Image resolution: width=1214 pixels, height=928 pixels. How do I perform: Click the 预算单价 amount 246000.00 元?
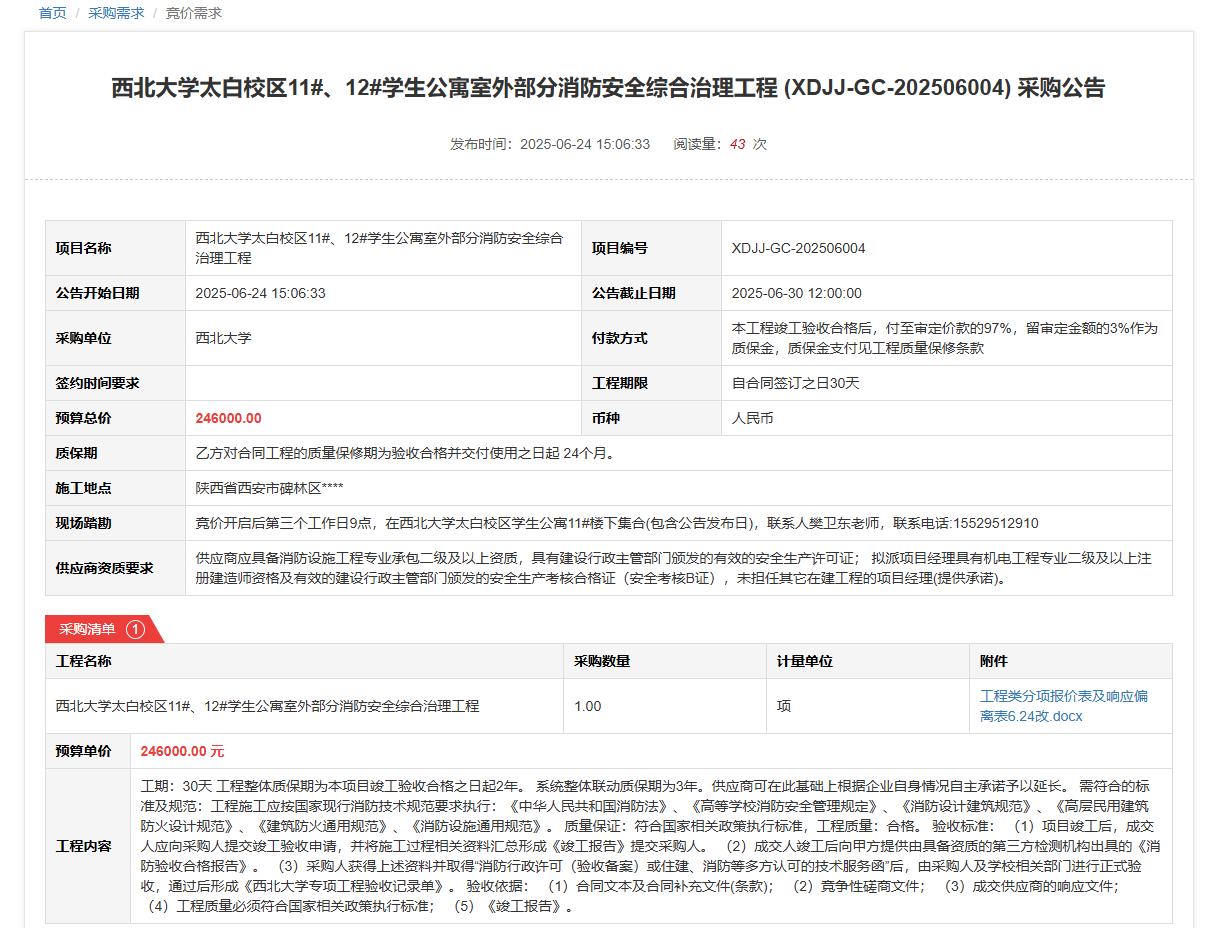pos(182,751)
